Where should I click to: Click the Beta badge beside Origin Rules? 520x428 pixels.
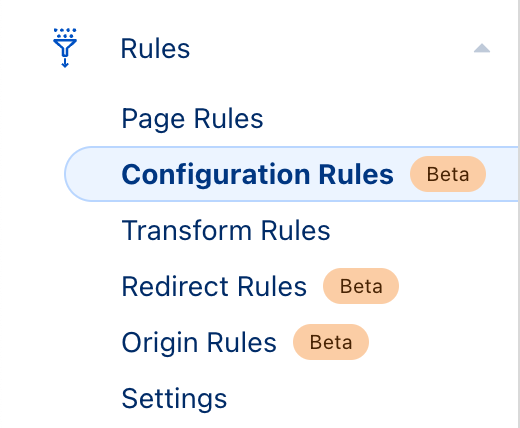tap(331, 342)
